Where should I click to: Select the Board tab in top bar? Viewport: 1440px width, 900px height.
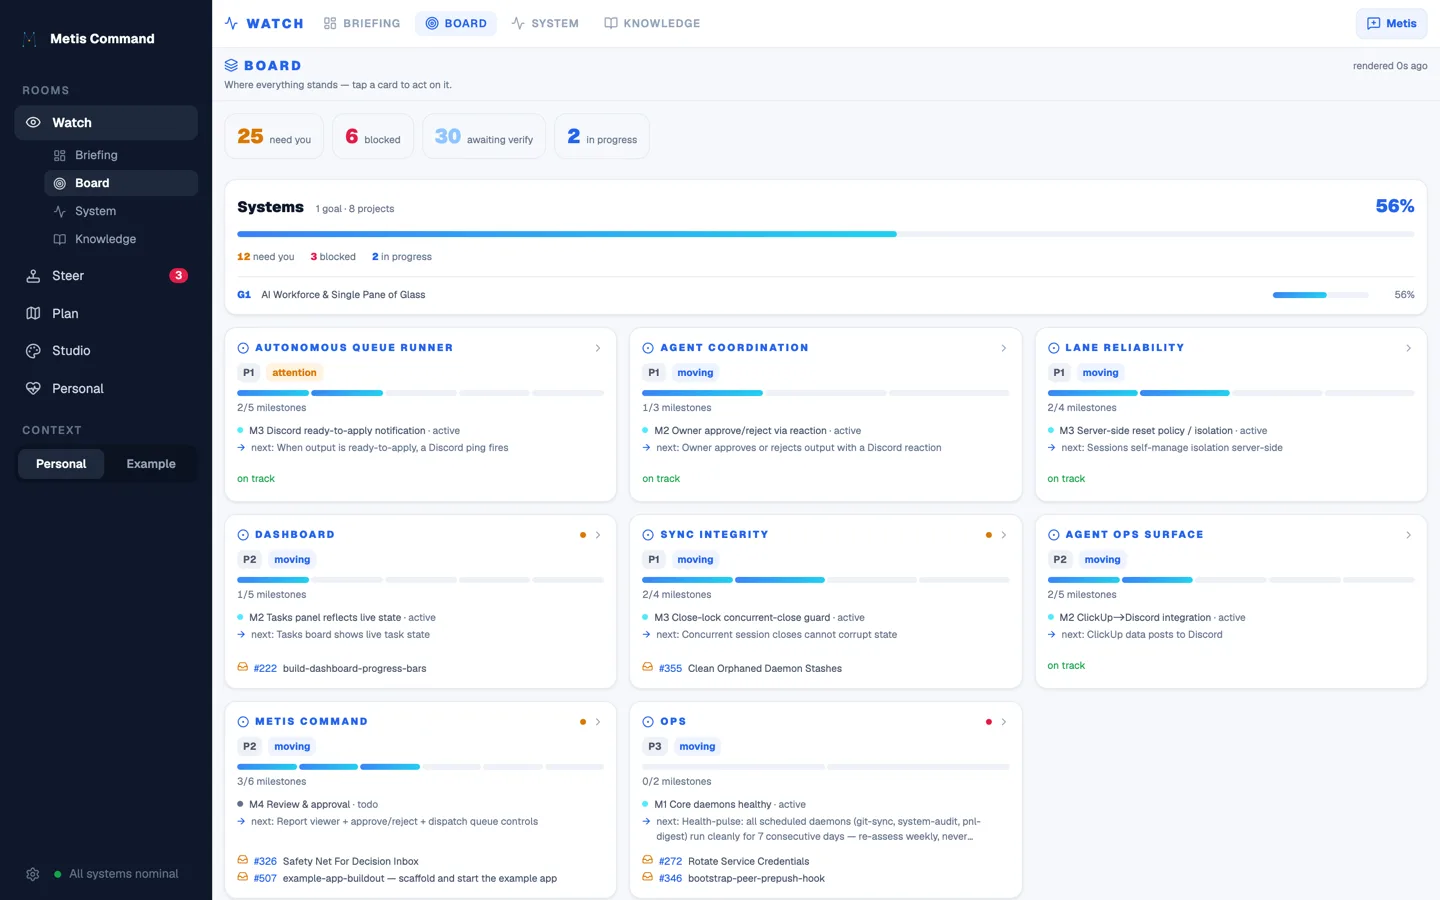tap(456, 23)
